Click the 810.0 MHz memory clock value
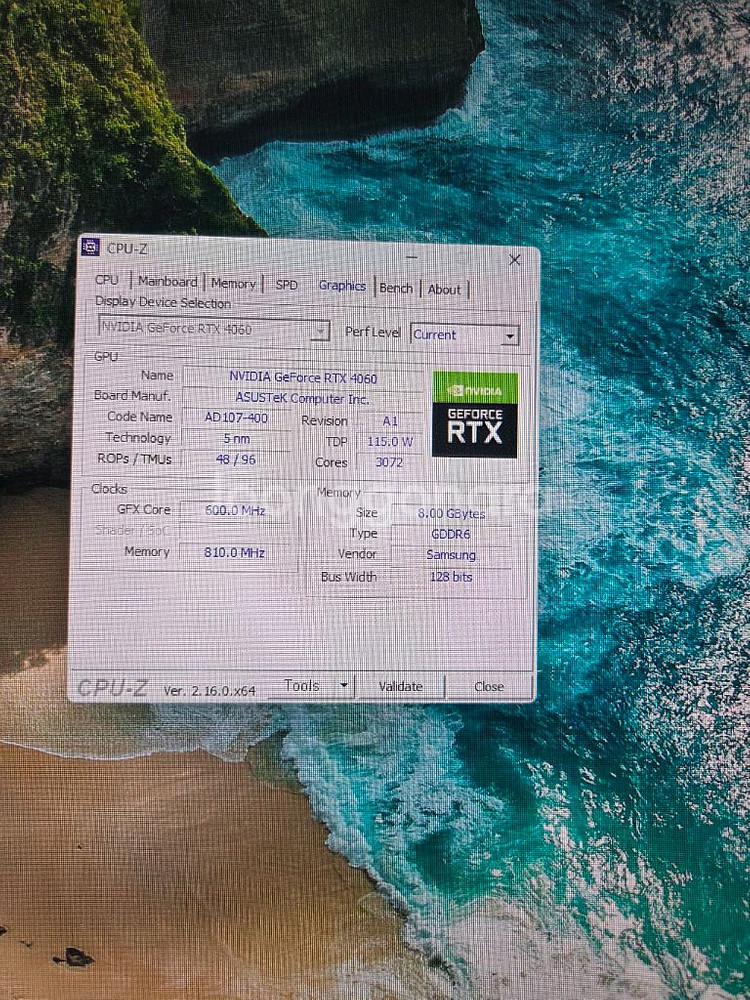This screenshot has height=1000, width=750. 235,552
